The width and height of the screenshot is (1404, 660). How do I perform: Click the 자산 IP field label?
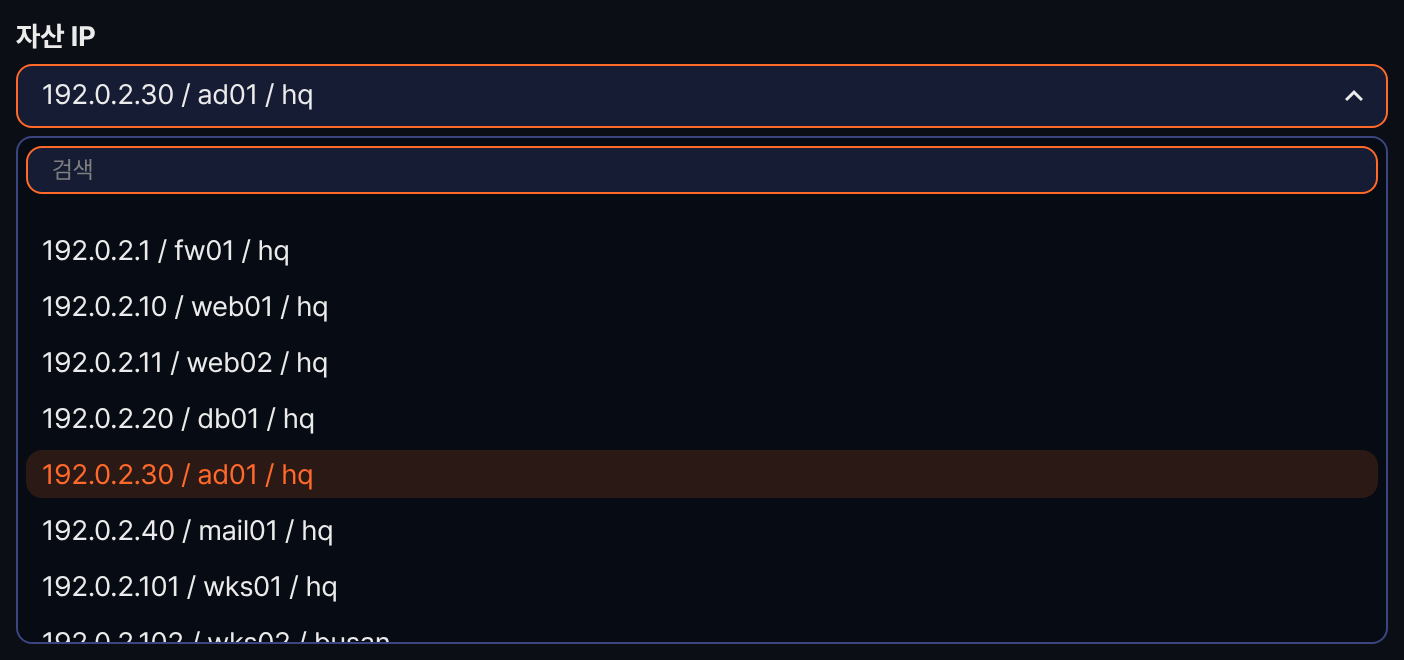click(56, 36)
